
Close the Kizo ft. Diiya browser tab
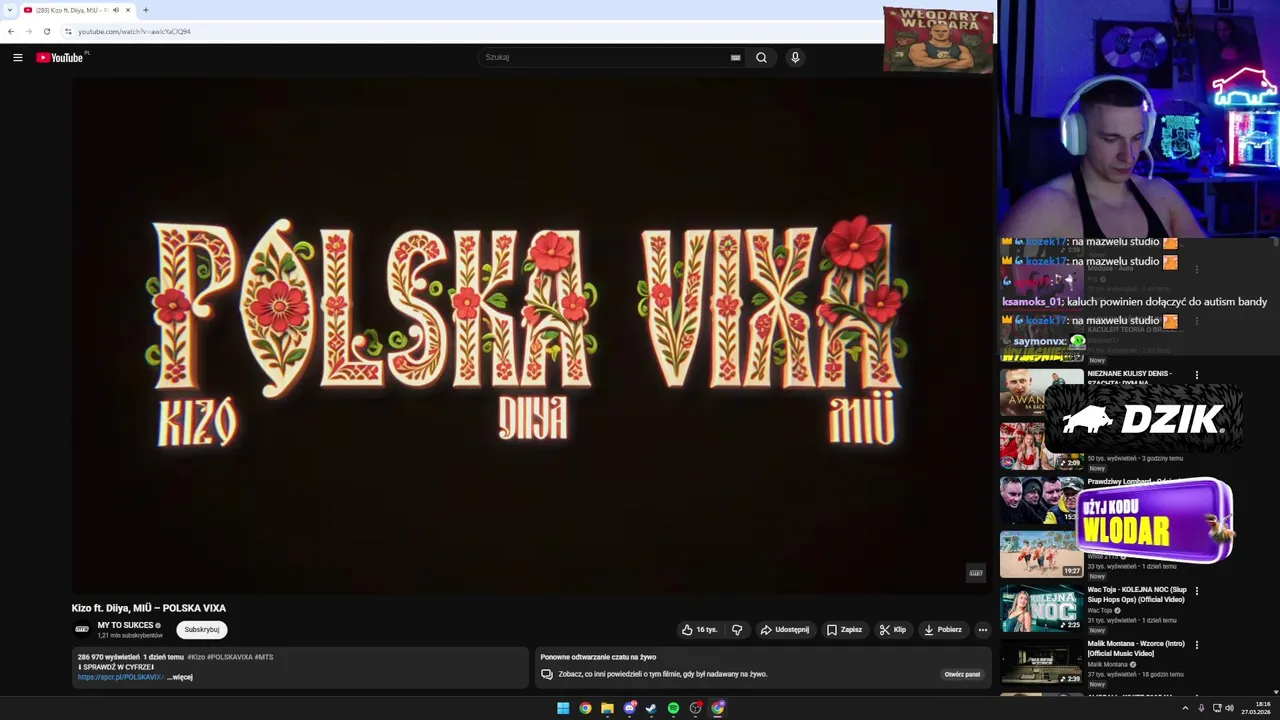pyautogui.click(x=128, y=10)
